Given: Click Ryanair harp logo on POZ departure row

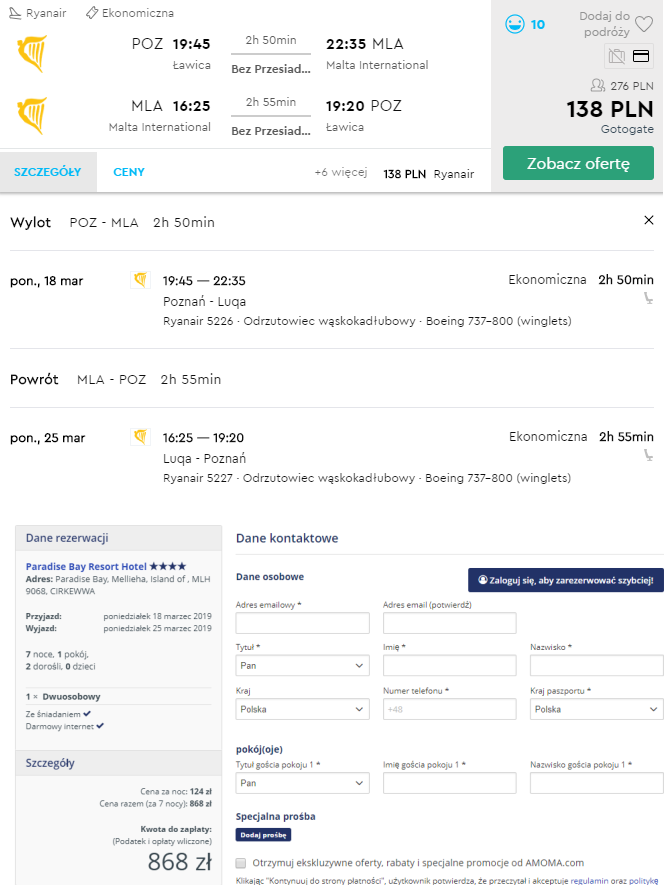Looking at the screenshot, I should 32,53.
